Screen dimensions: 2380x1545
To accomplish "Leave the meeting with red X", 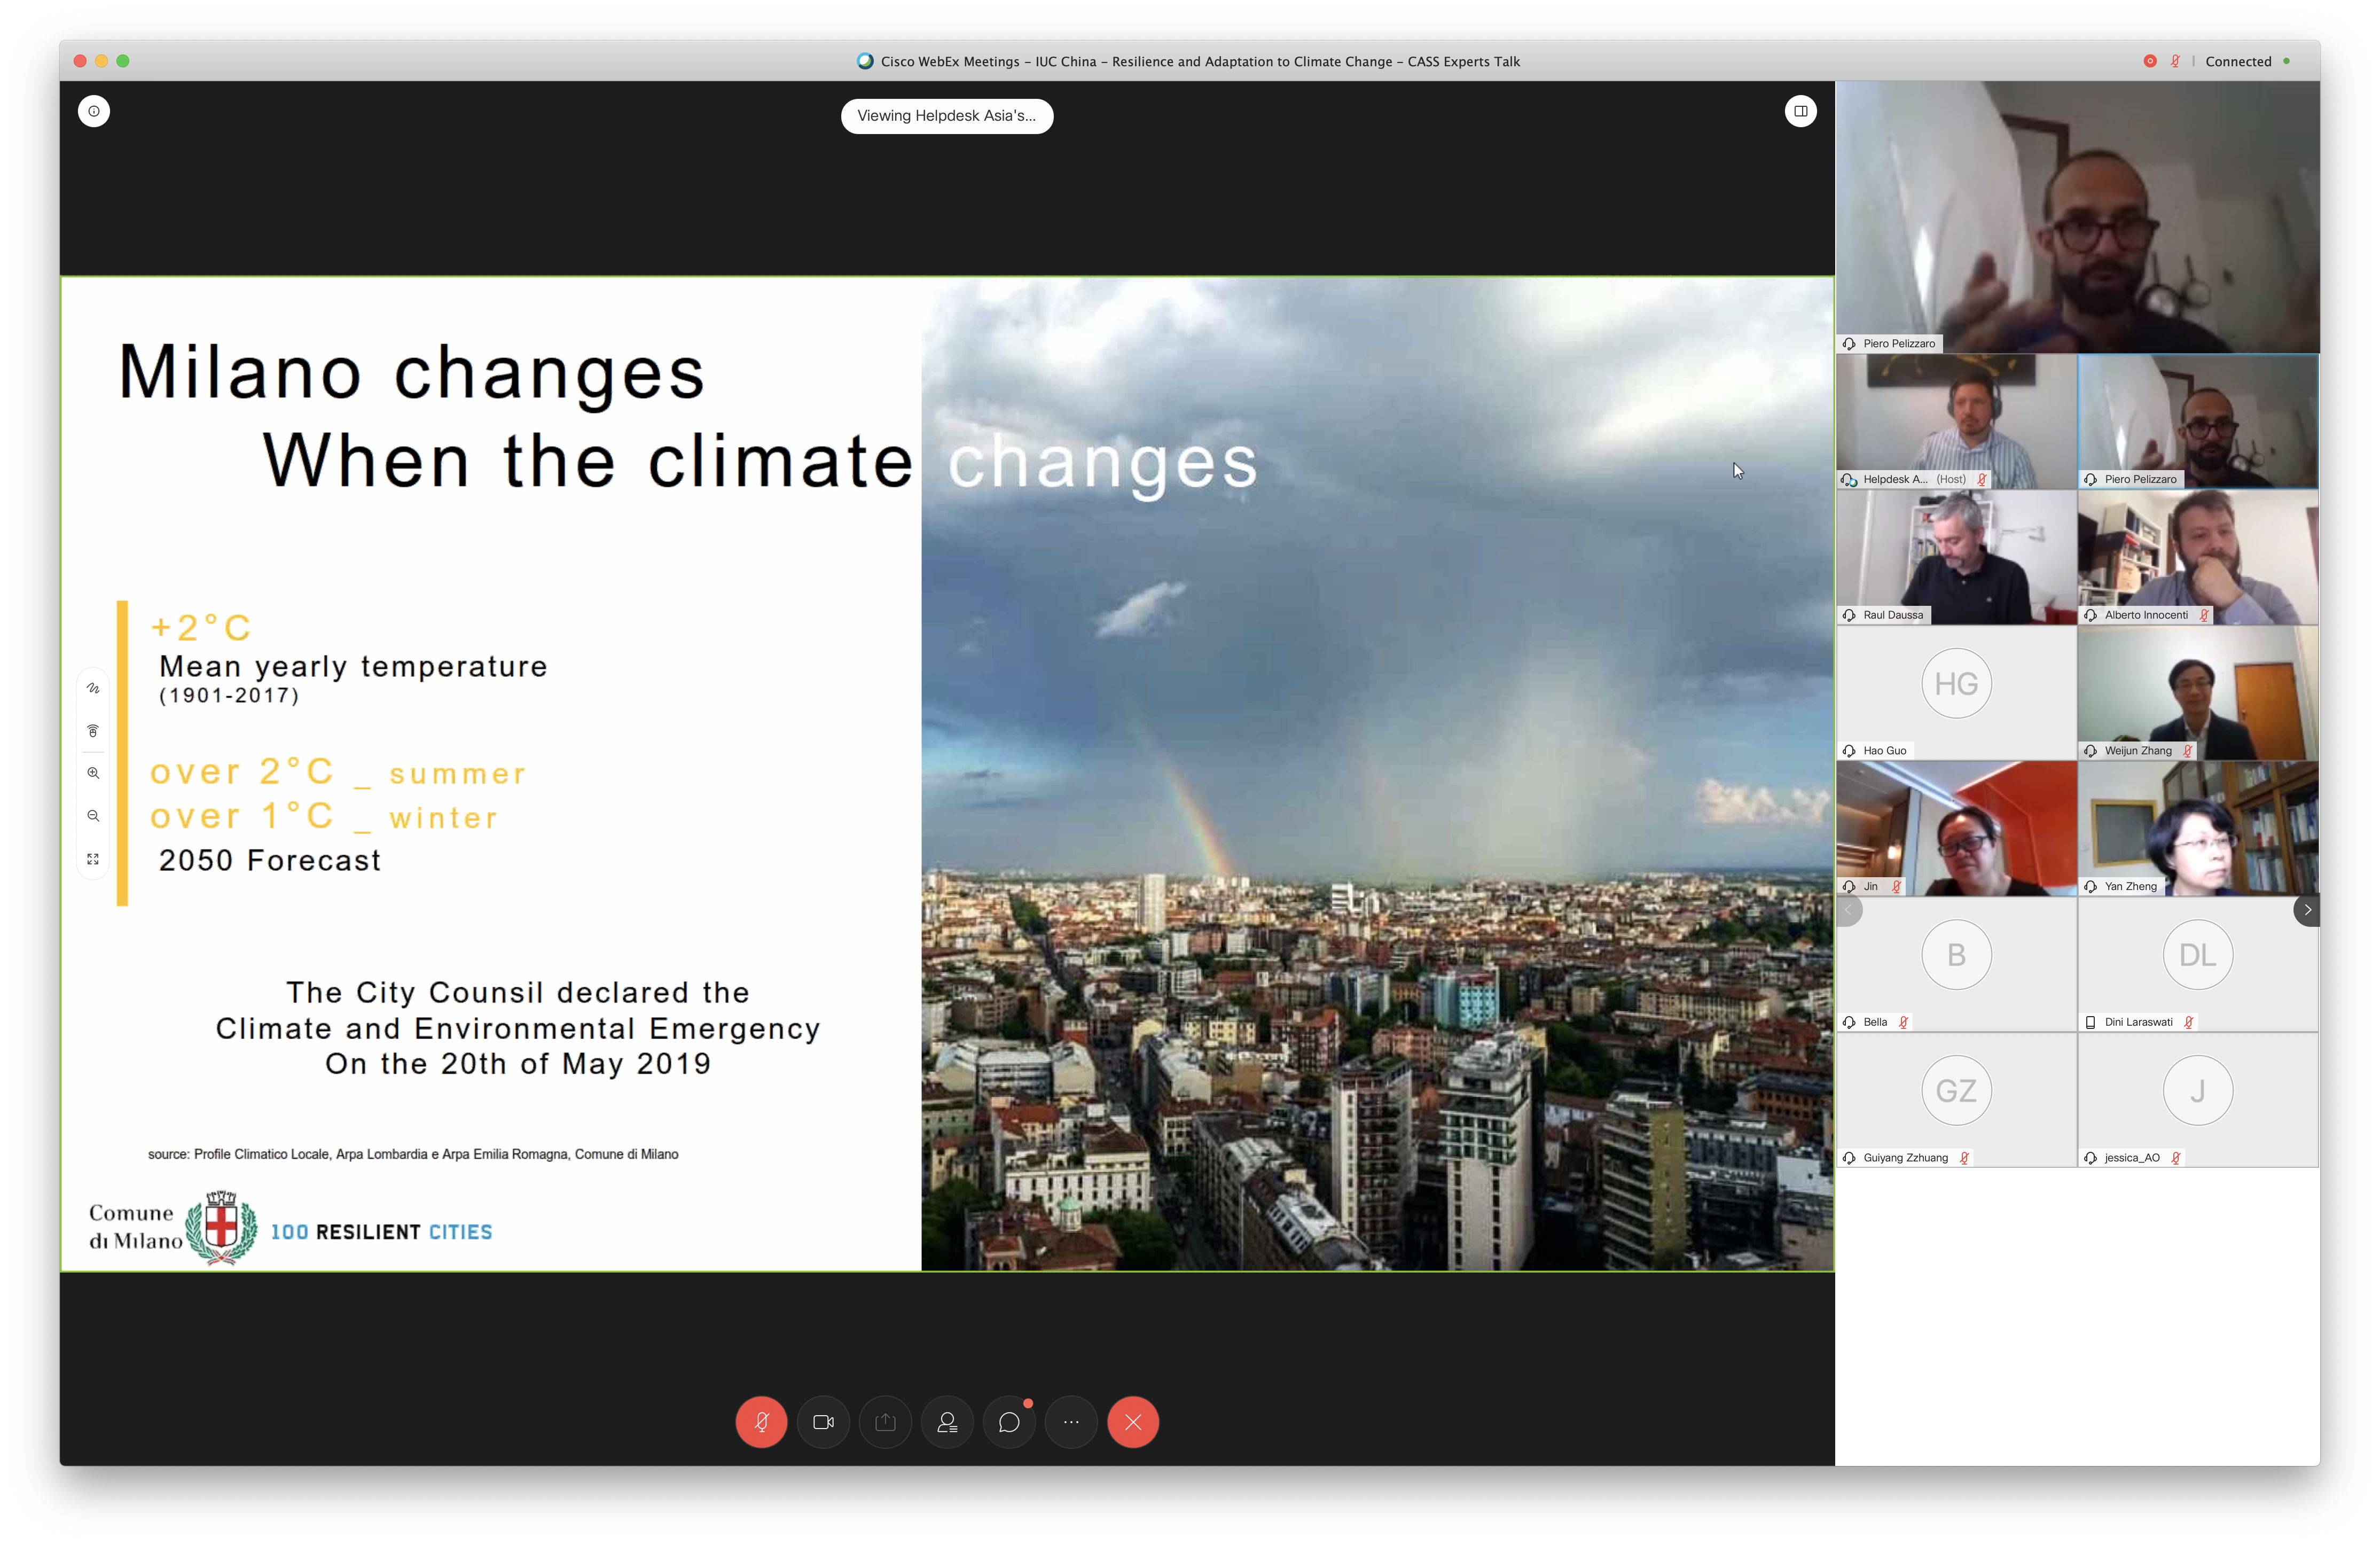I will point(1133,1422).
